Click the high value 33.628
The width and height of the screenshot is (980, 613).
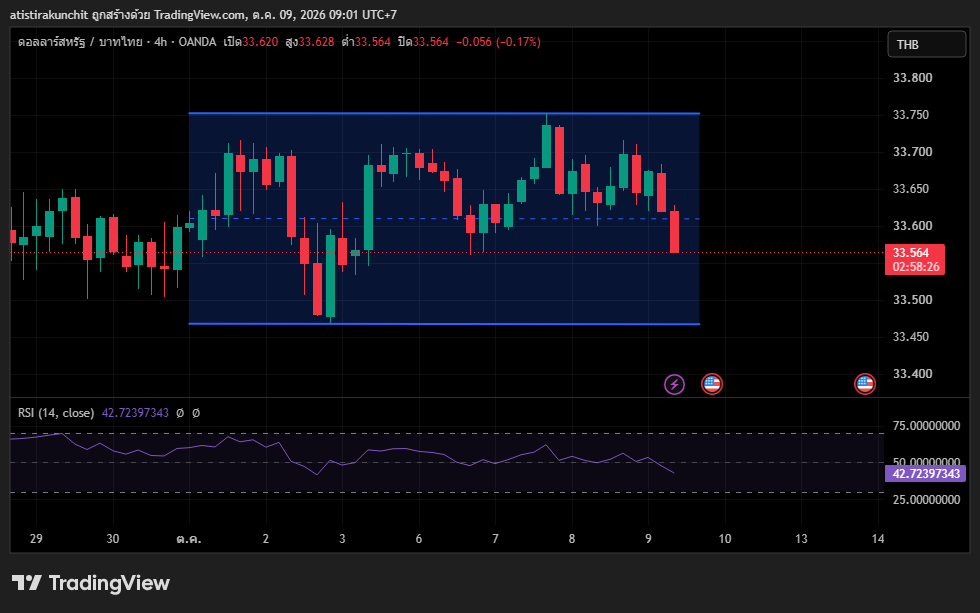point(316,42)
